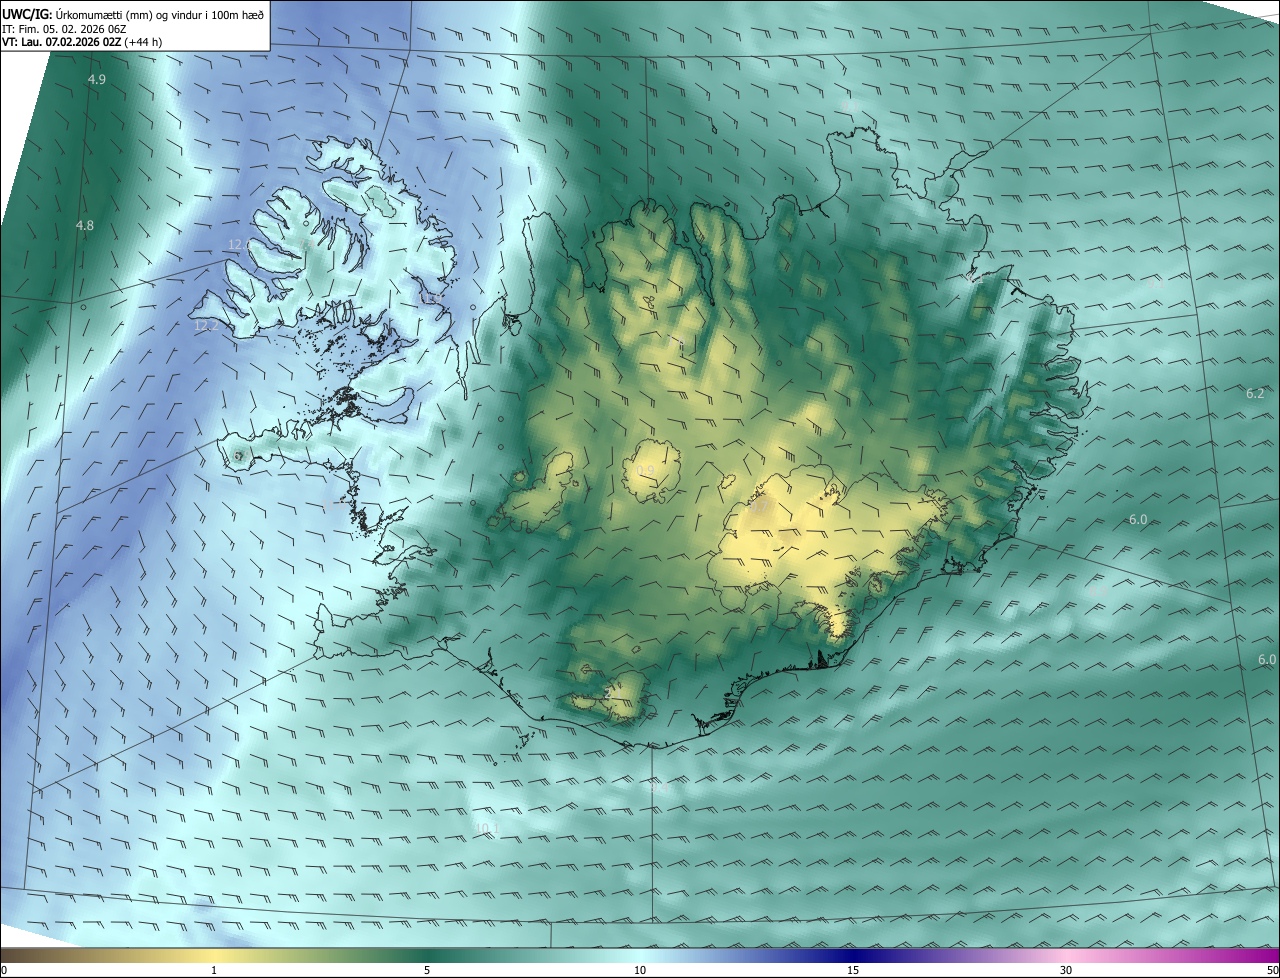Click the 12.2 value label near the Westfjords
This screenshot has width=1280, height=978.
point(206,325)
